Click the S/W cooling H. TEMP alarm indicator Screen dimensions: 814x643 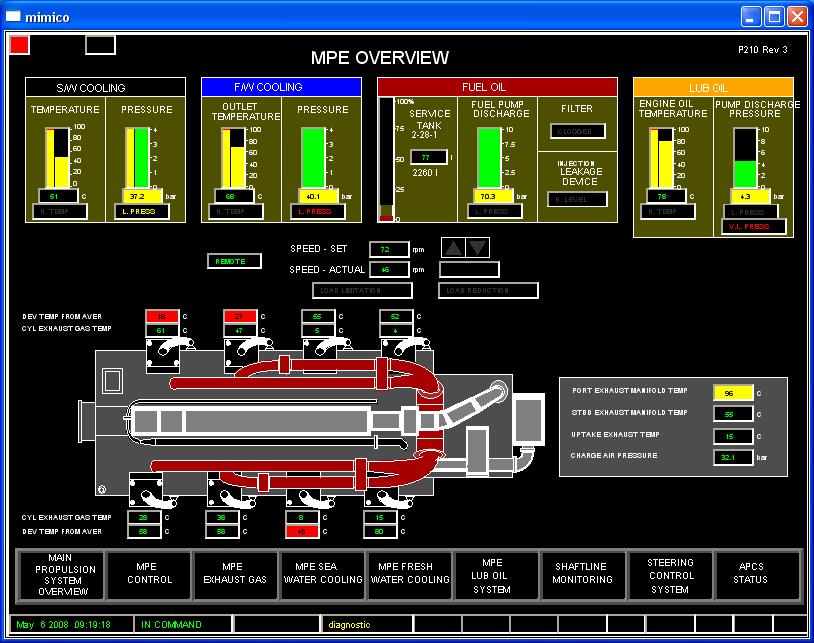coord(60,211)
